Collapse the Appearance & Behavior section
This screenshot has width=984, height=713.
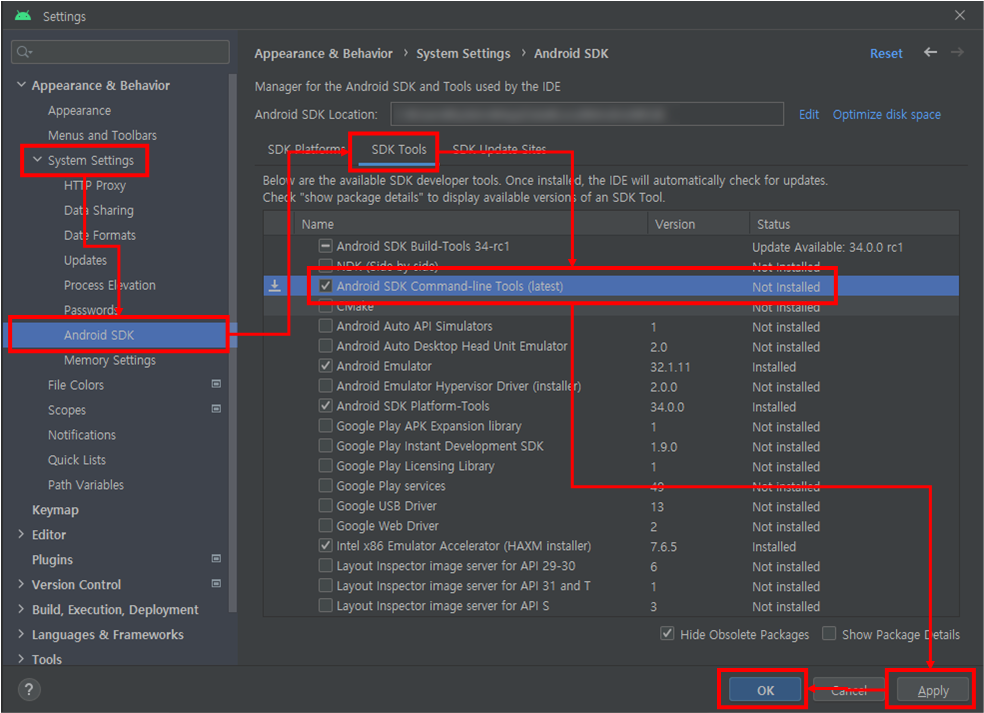pos(21,84)
